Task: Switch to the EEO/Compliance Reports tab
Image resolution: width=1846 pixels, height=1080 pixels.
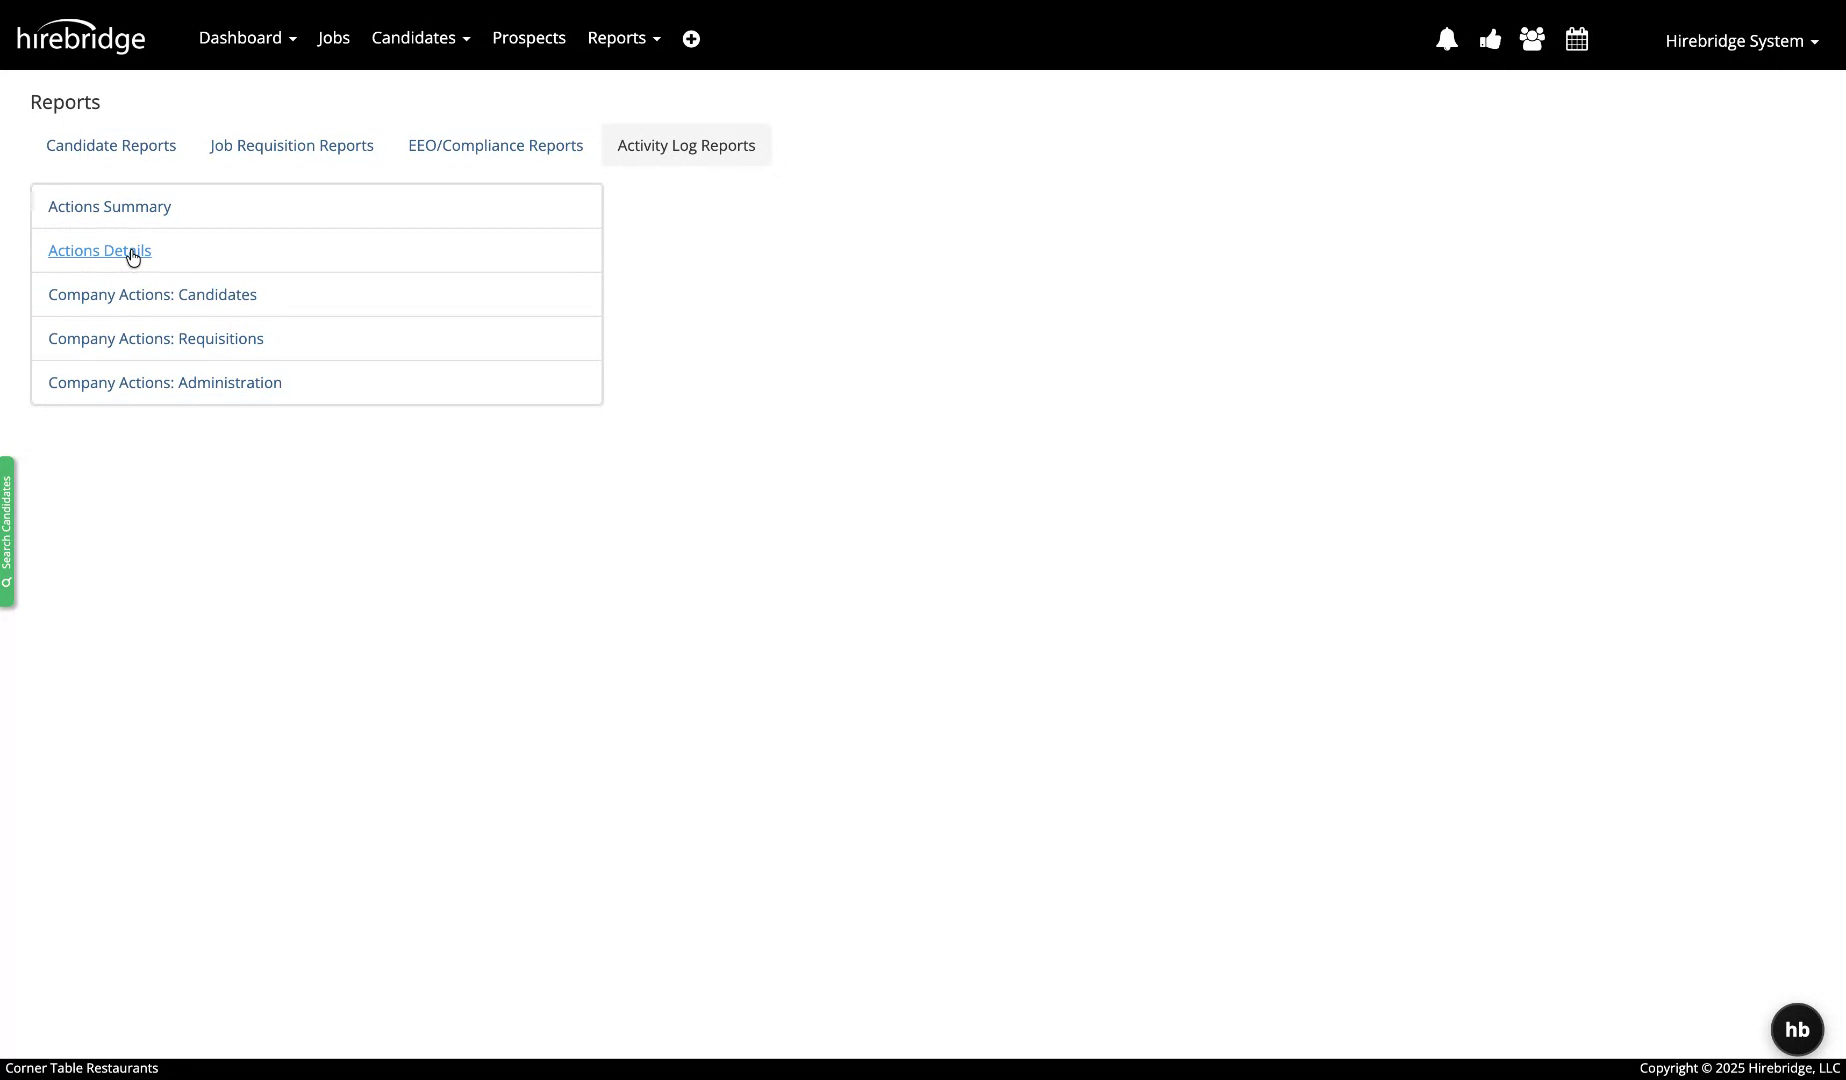Action: coord(495,145)
